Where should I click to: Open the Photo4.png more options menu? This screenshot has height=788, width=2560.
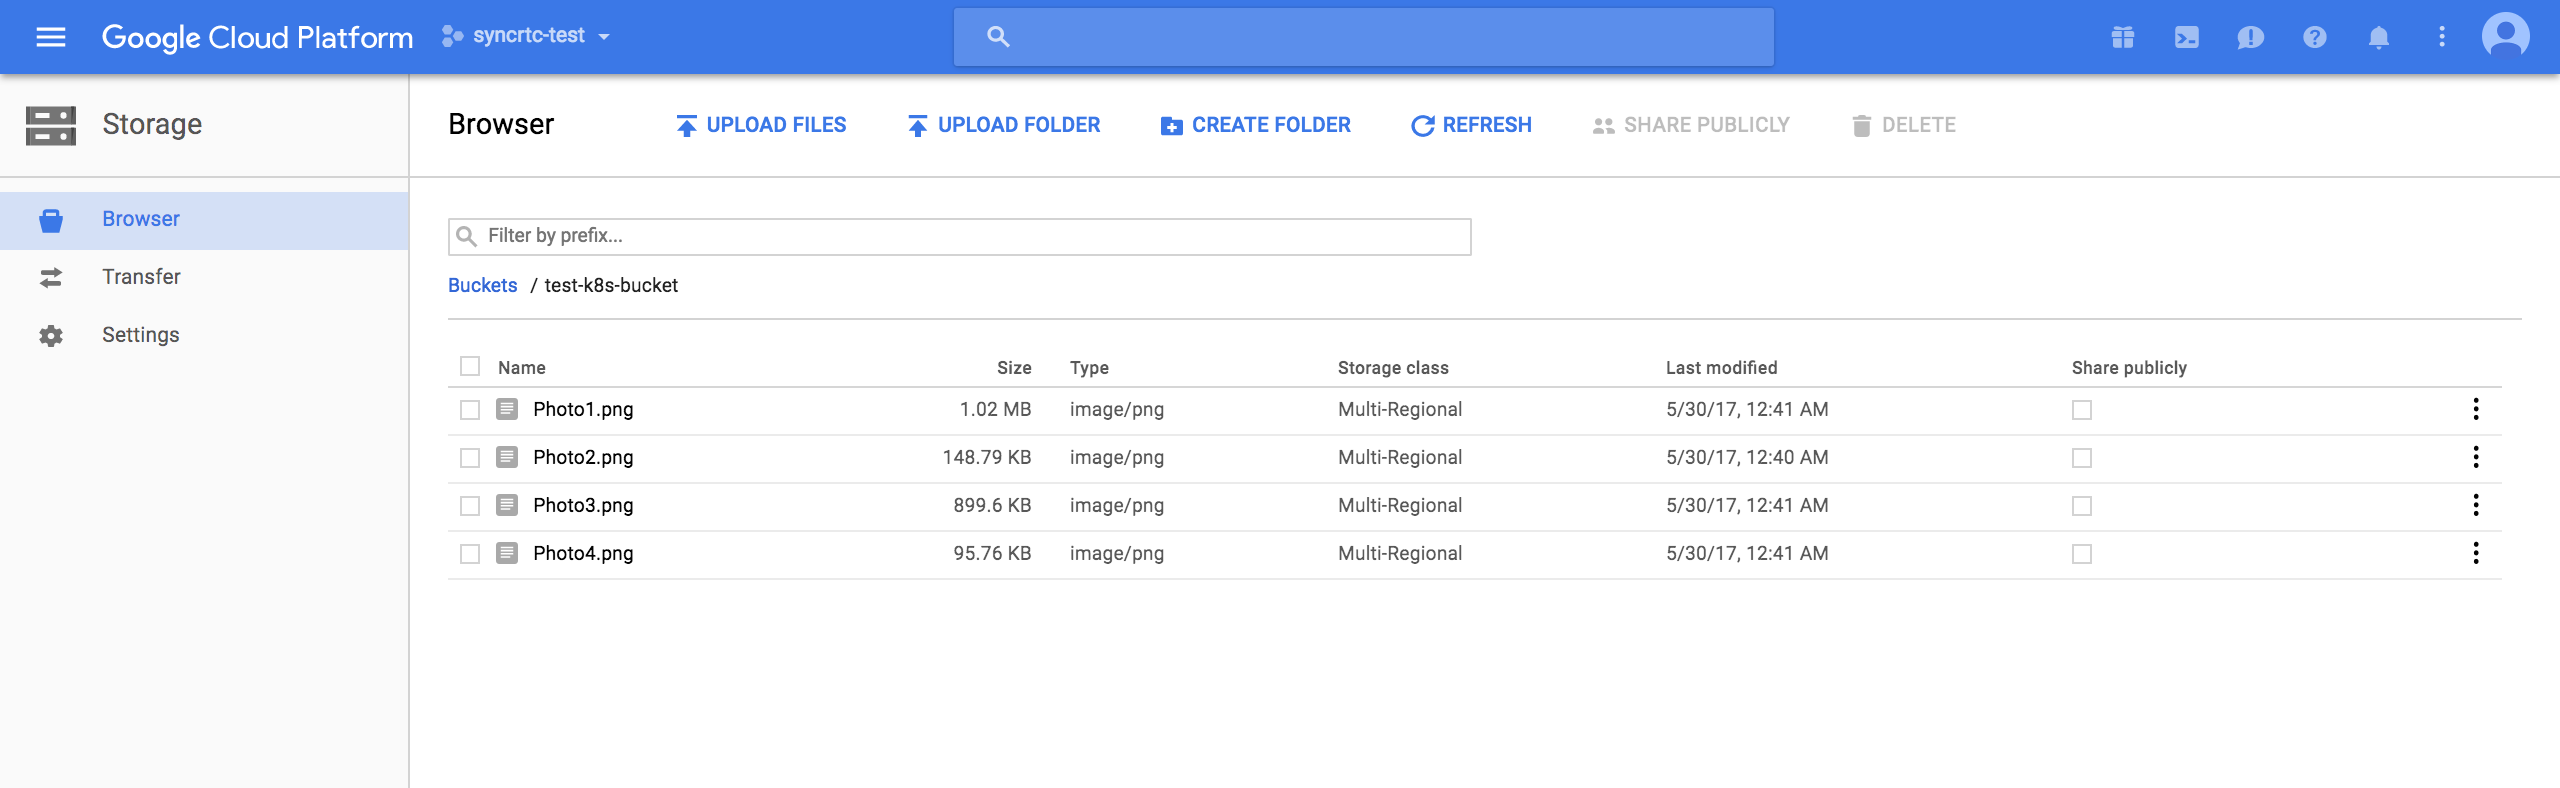point(2476,553)
